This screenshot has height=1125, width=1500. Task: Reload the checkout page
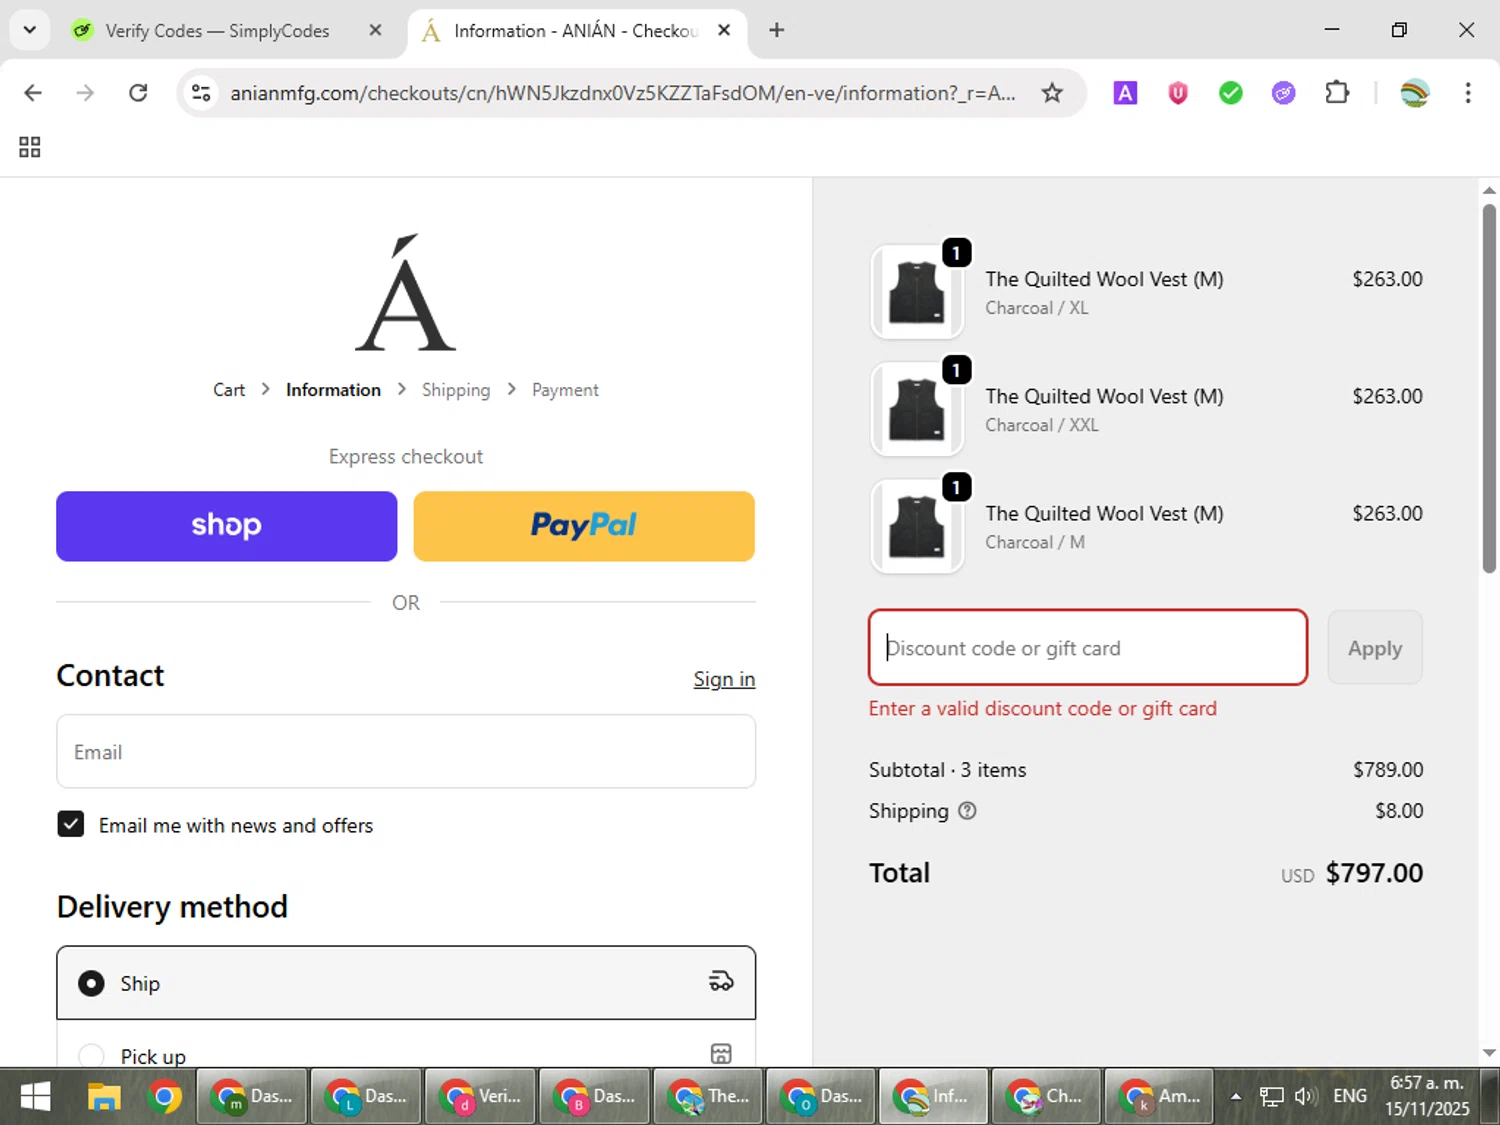pyautogui.click(x=138, y=93)
